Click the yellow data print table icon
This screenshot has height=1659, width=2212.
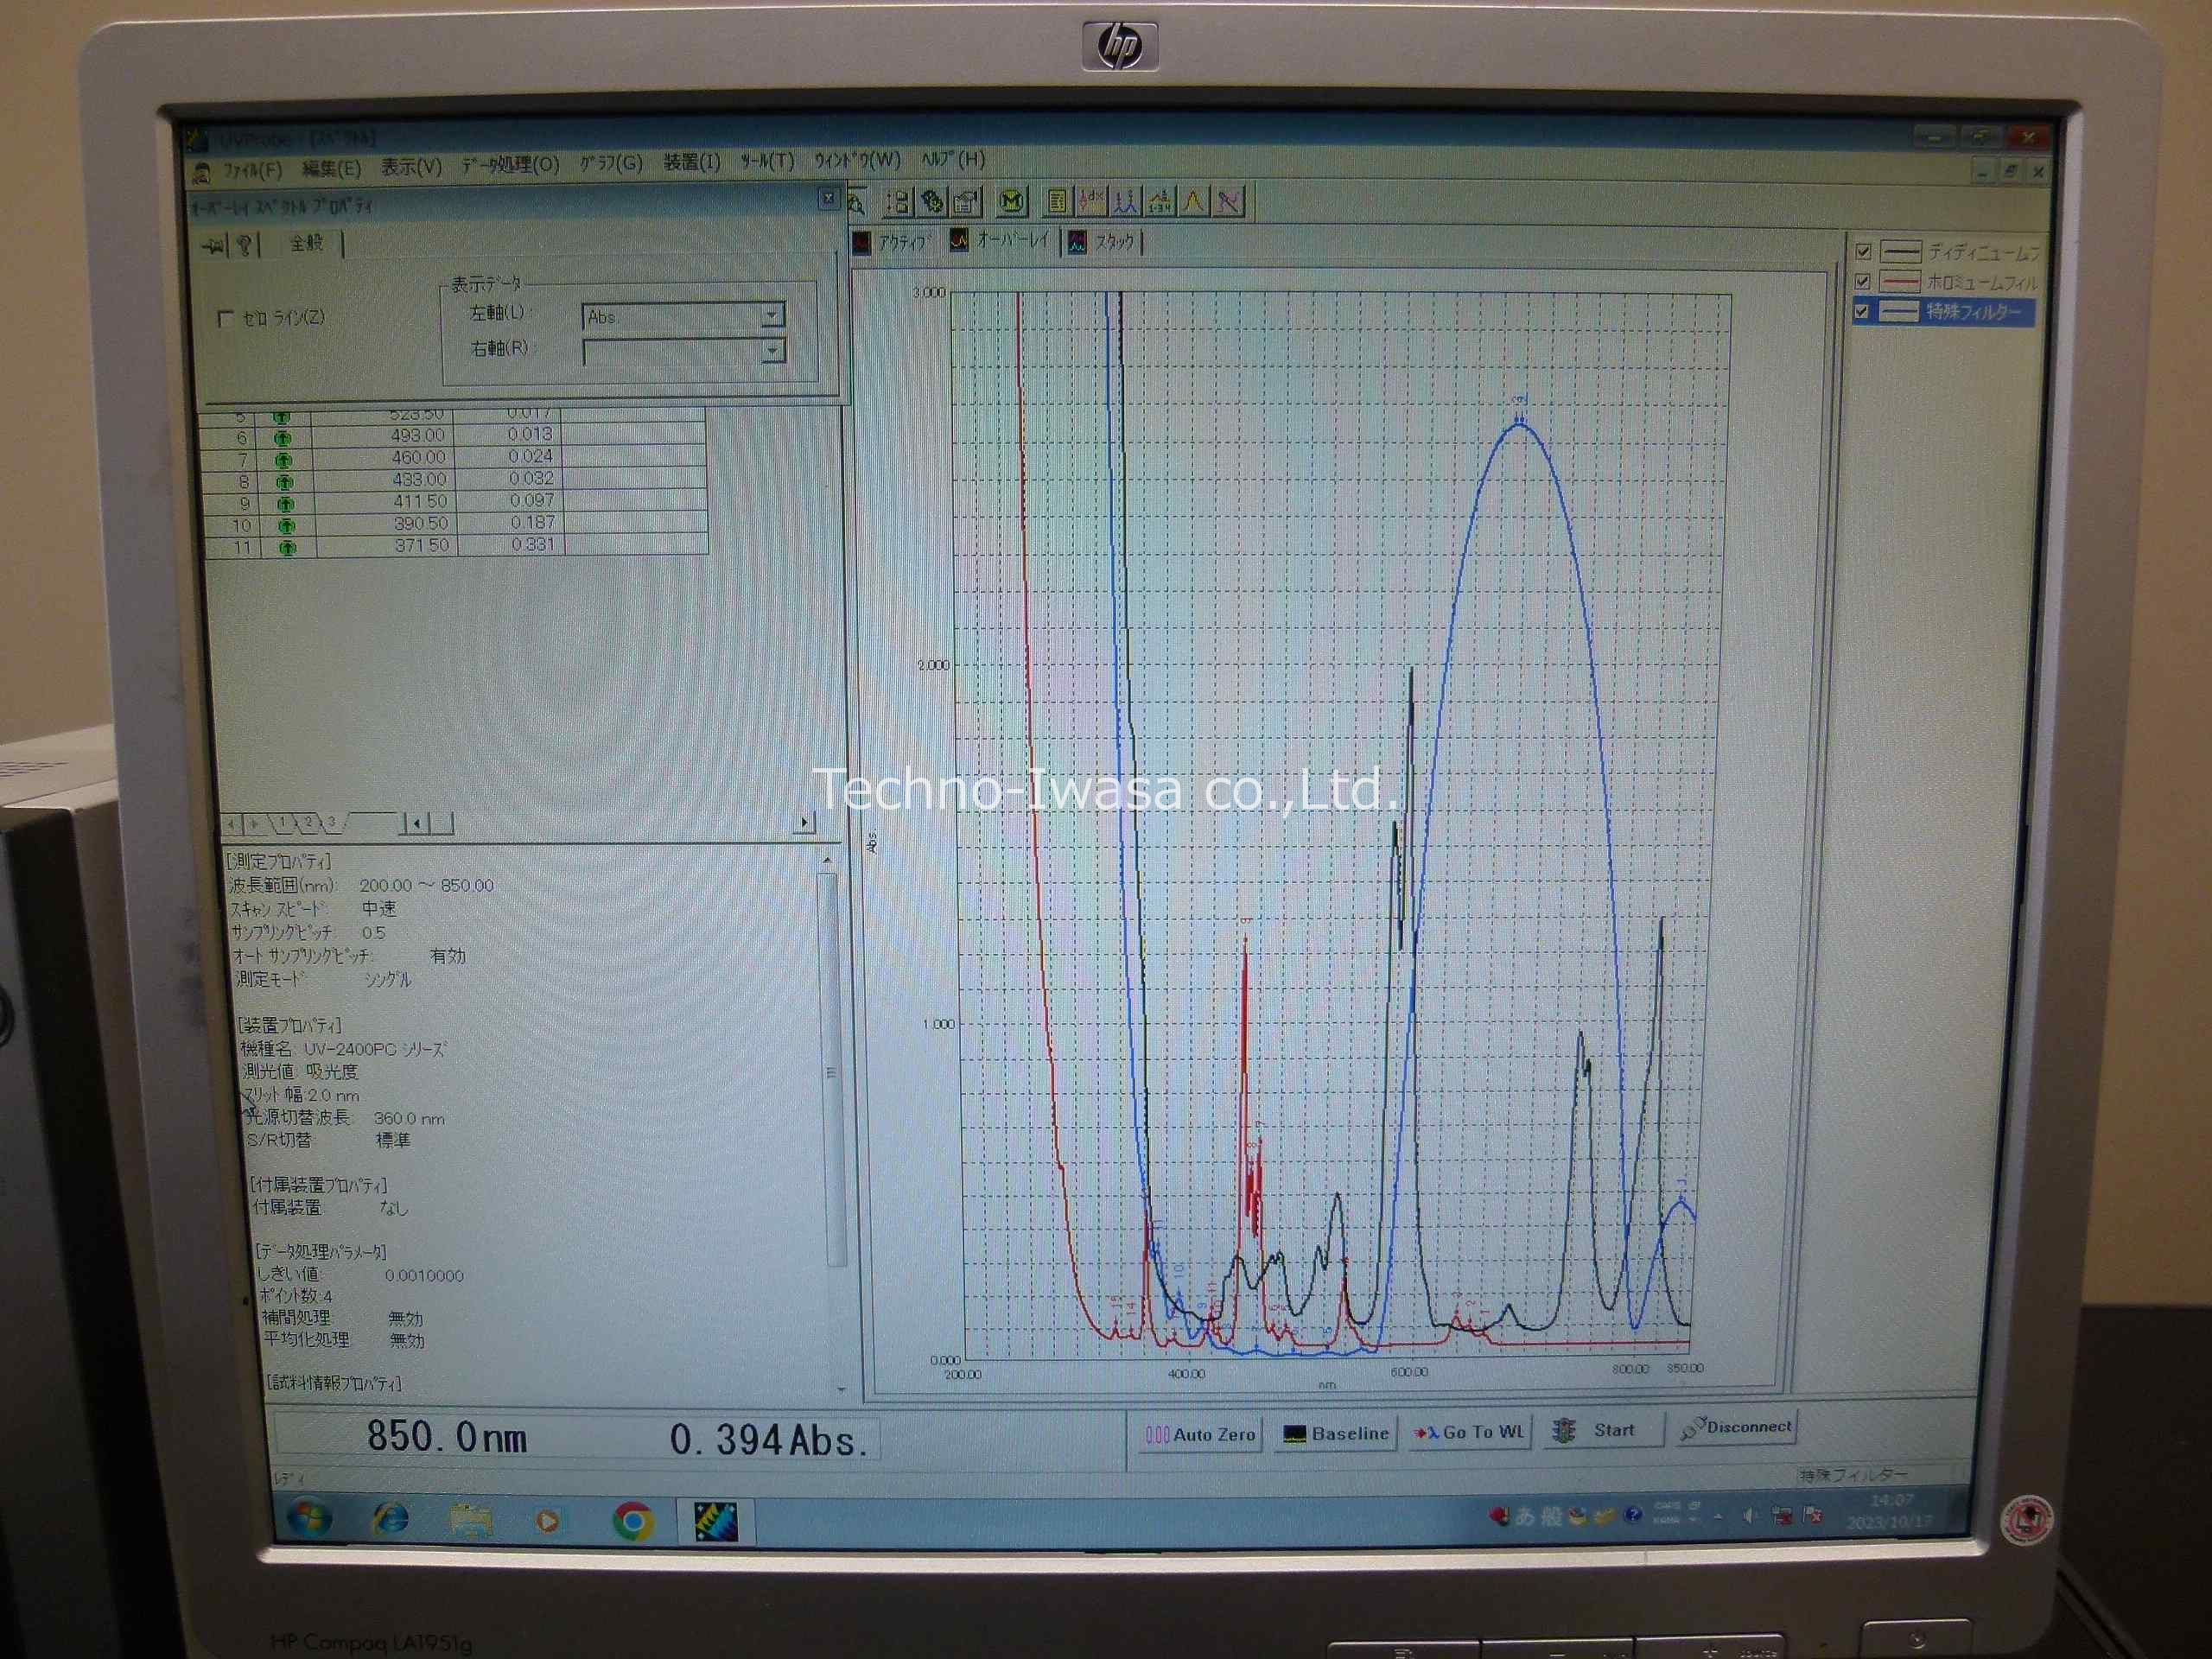pos(1057,202)
